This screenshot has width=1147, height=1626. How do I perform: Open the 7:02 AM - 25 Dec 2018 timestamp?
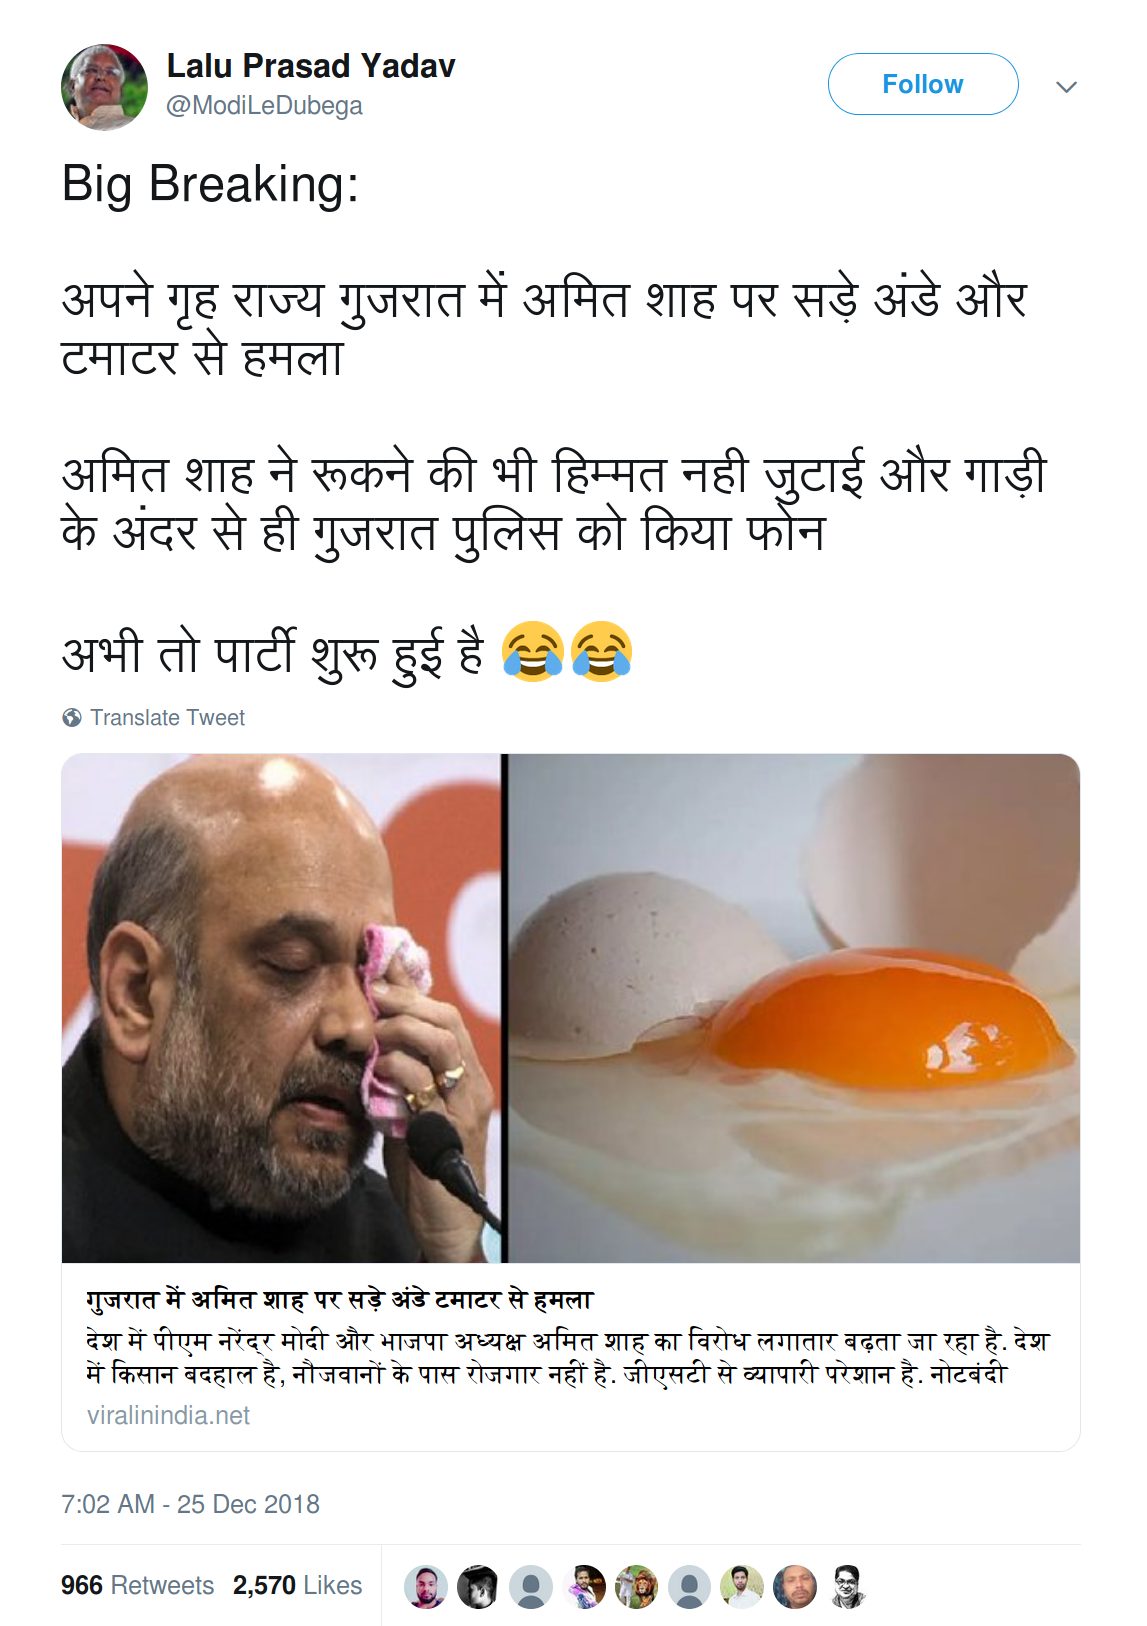pos(190,1504)
